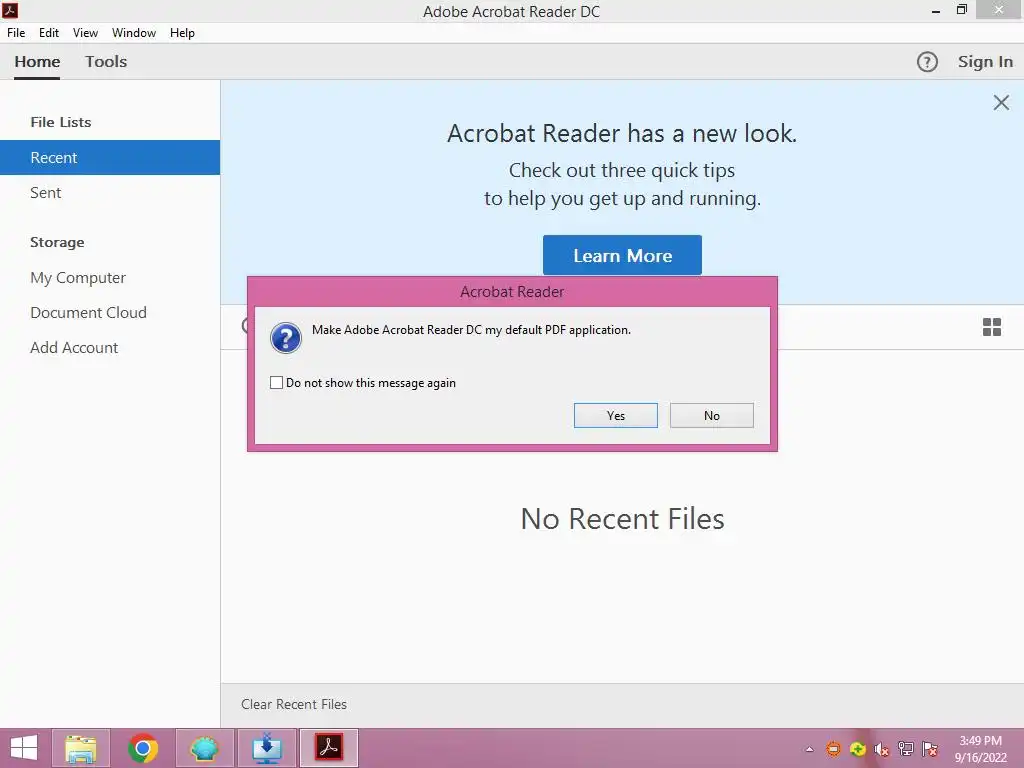Click Yes to set default PDF app

point(615,415)
